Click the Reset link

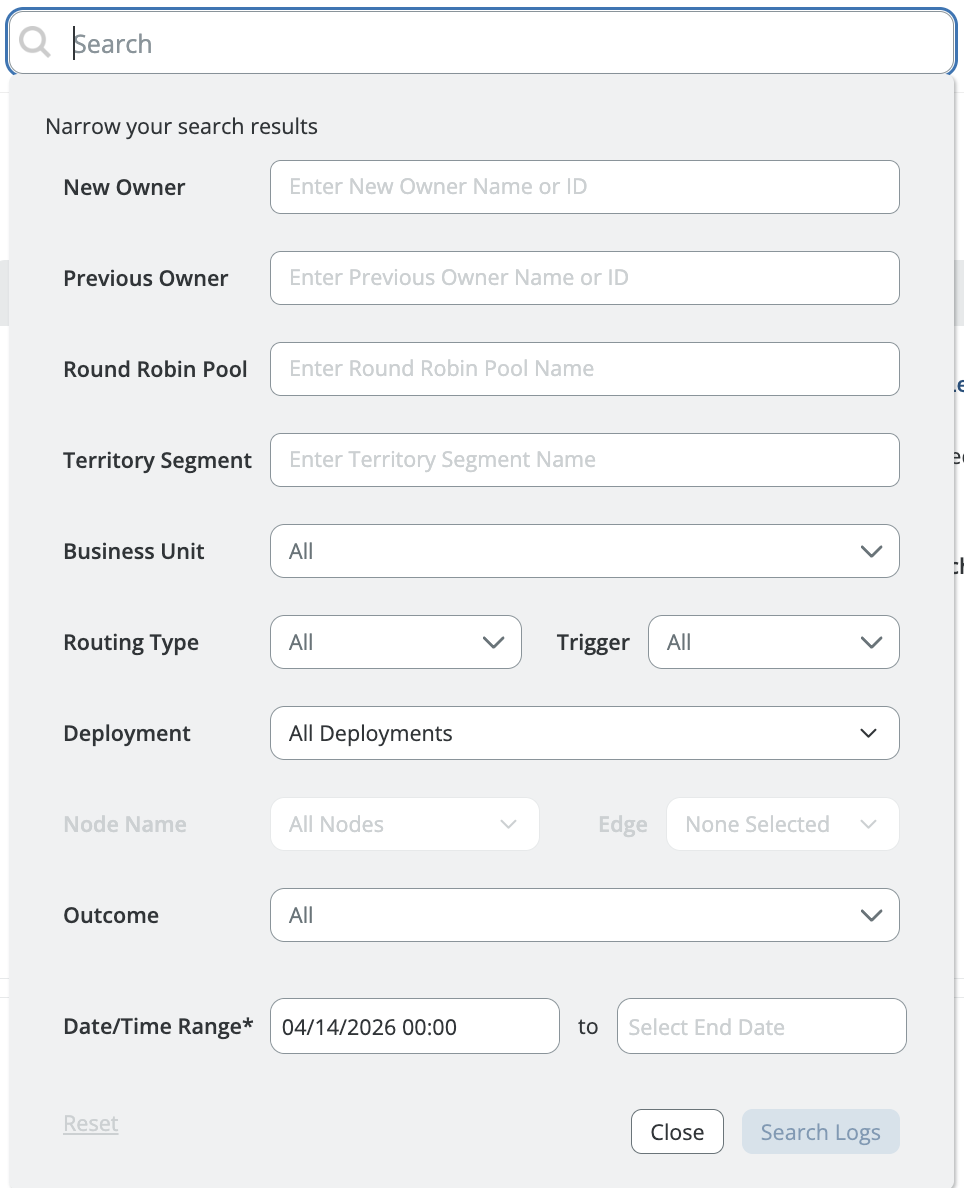click(x=91, y=1123)
